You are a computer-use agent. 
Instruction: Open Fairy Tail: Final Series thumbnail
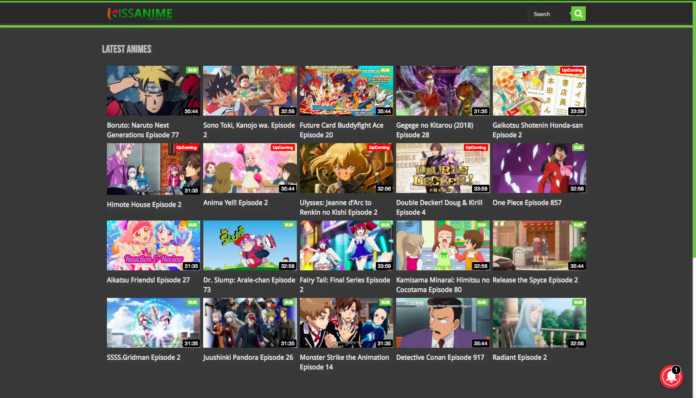346,245
